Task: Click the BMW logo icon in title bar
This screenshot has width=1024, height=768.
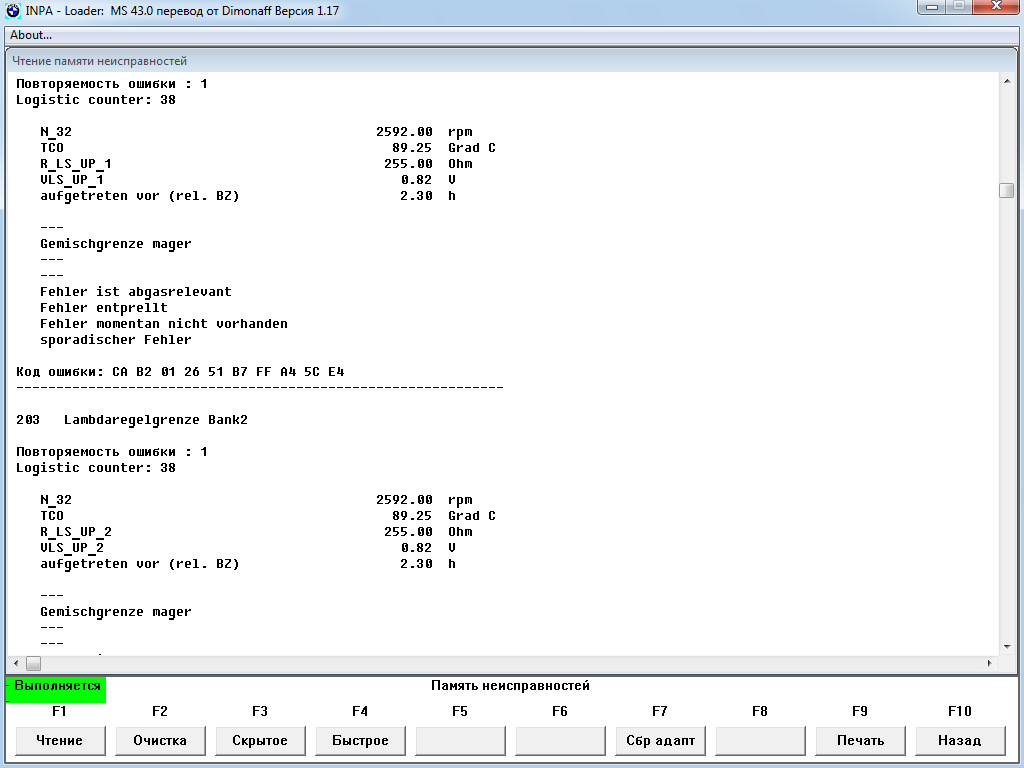Action: (x=13, y=10)
